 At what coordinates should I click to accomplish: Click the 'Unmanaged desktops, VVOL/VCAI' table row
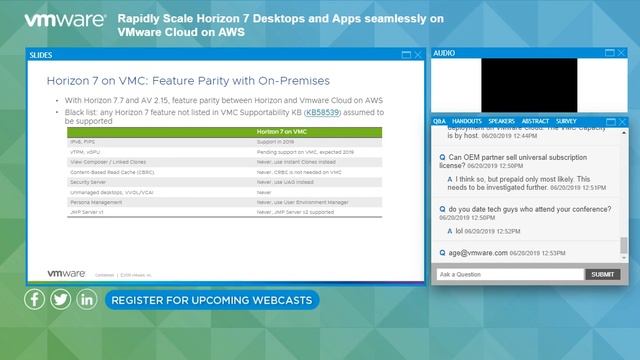tap(224, 192)
